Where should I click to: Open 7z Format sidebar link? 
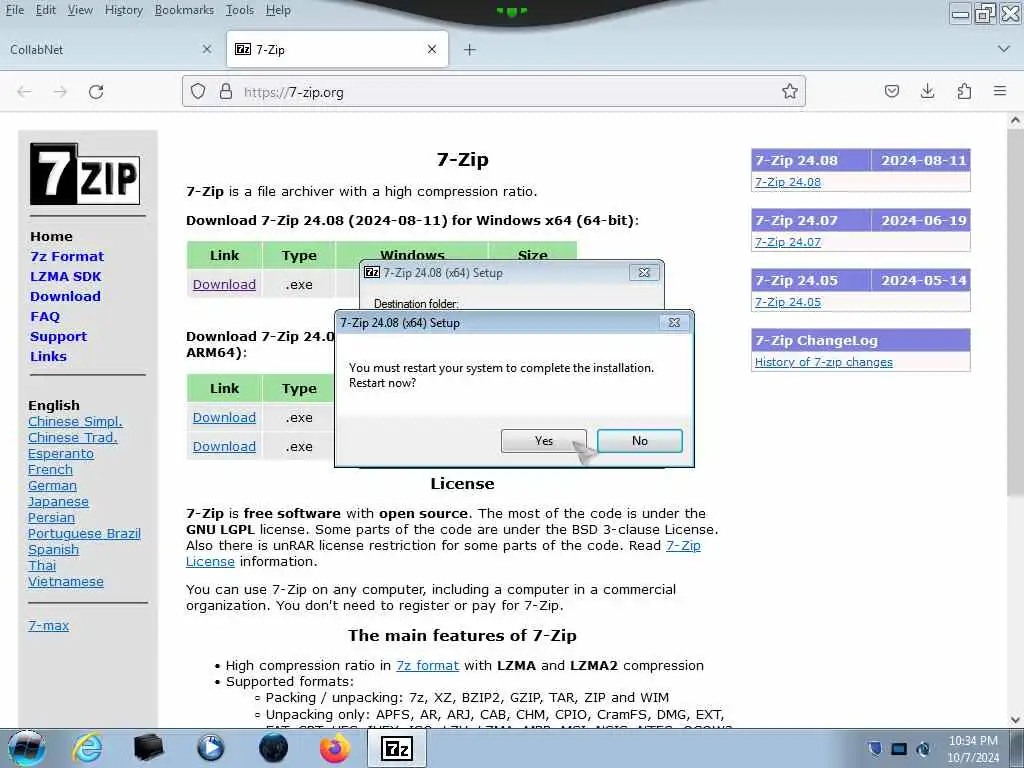coord(67,257)
